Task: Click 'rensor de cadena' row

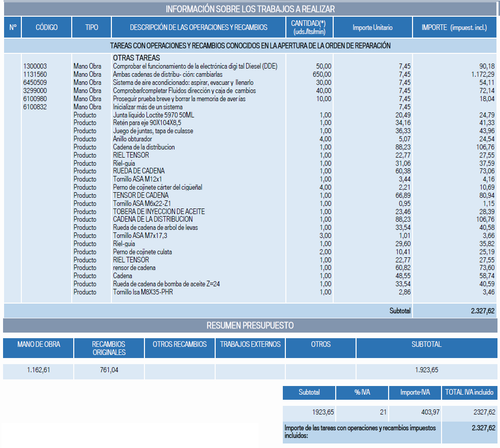Action: [134, 268]
